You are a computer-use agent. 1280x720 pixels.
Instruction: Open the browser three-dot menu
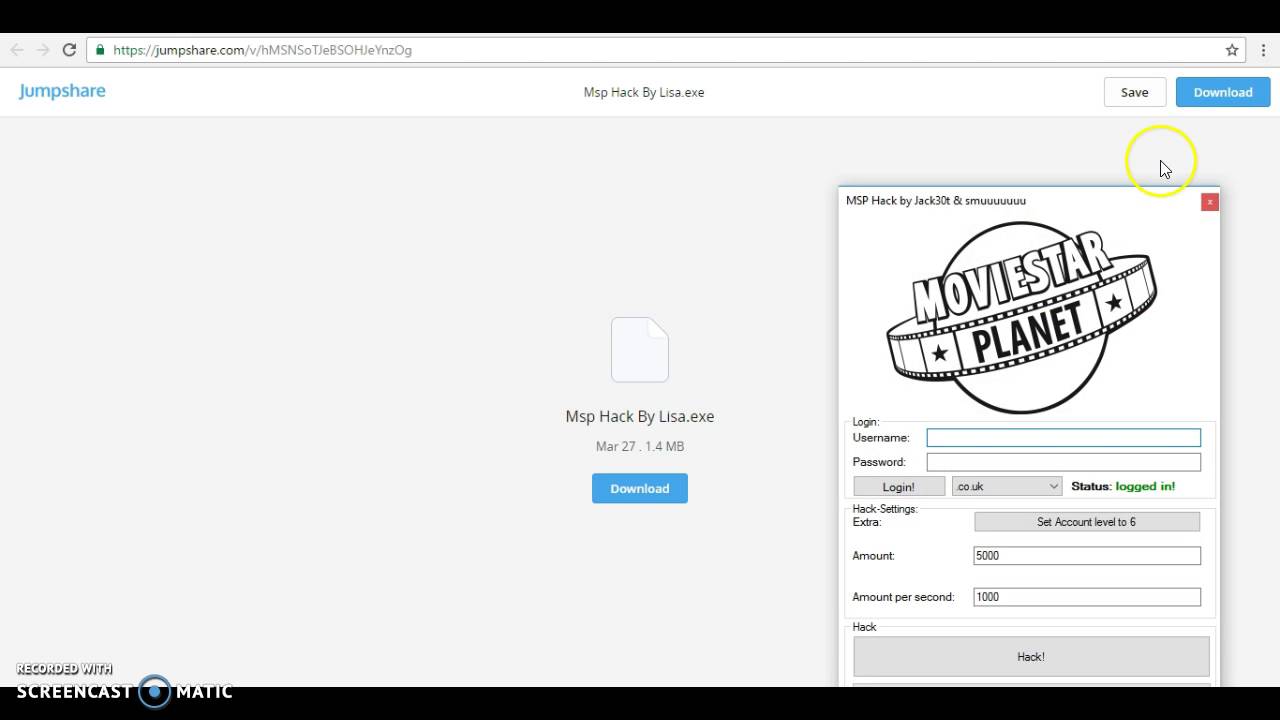1263,50
